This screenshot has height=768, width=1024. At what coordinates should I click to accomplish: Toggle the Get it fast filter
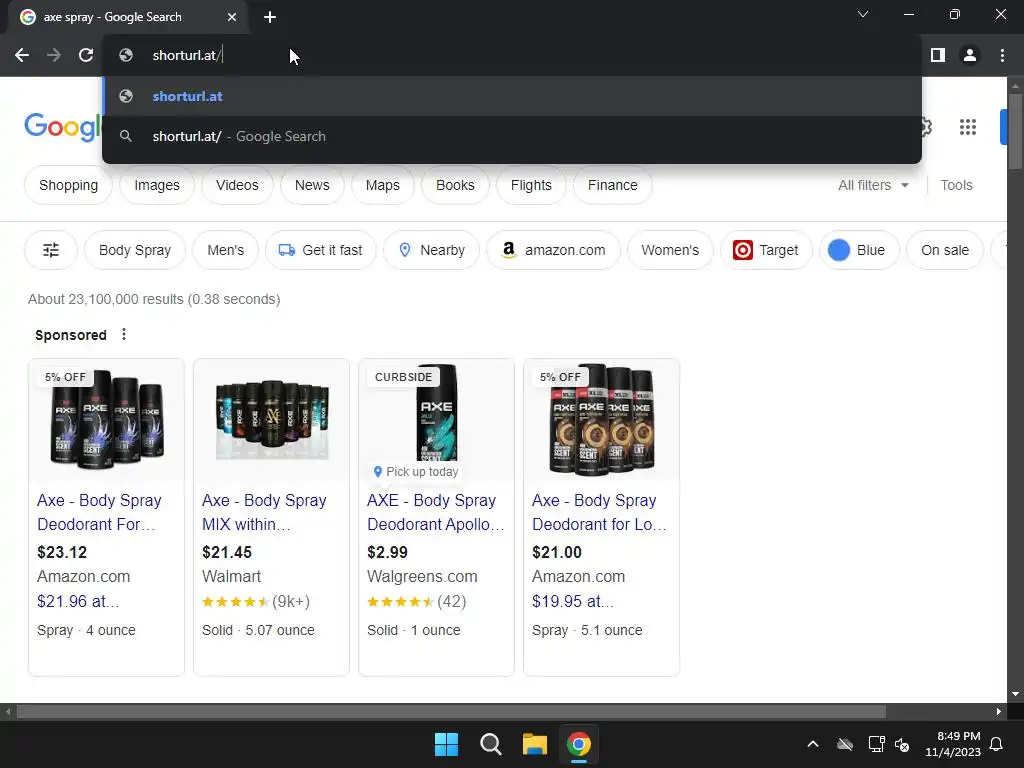pos(321,249)
